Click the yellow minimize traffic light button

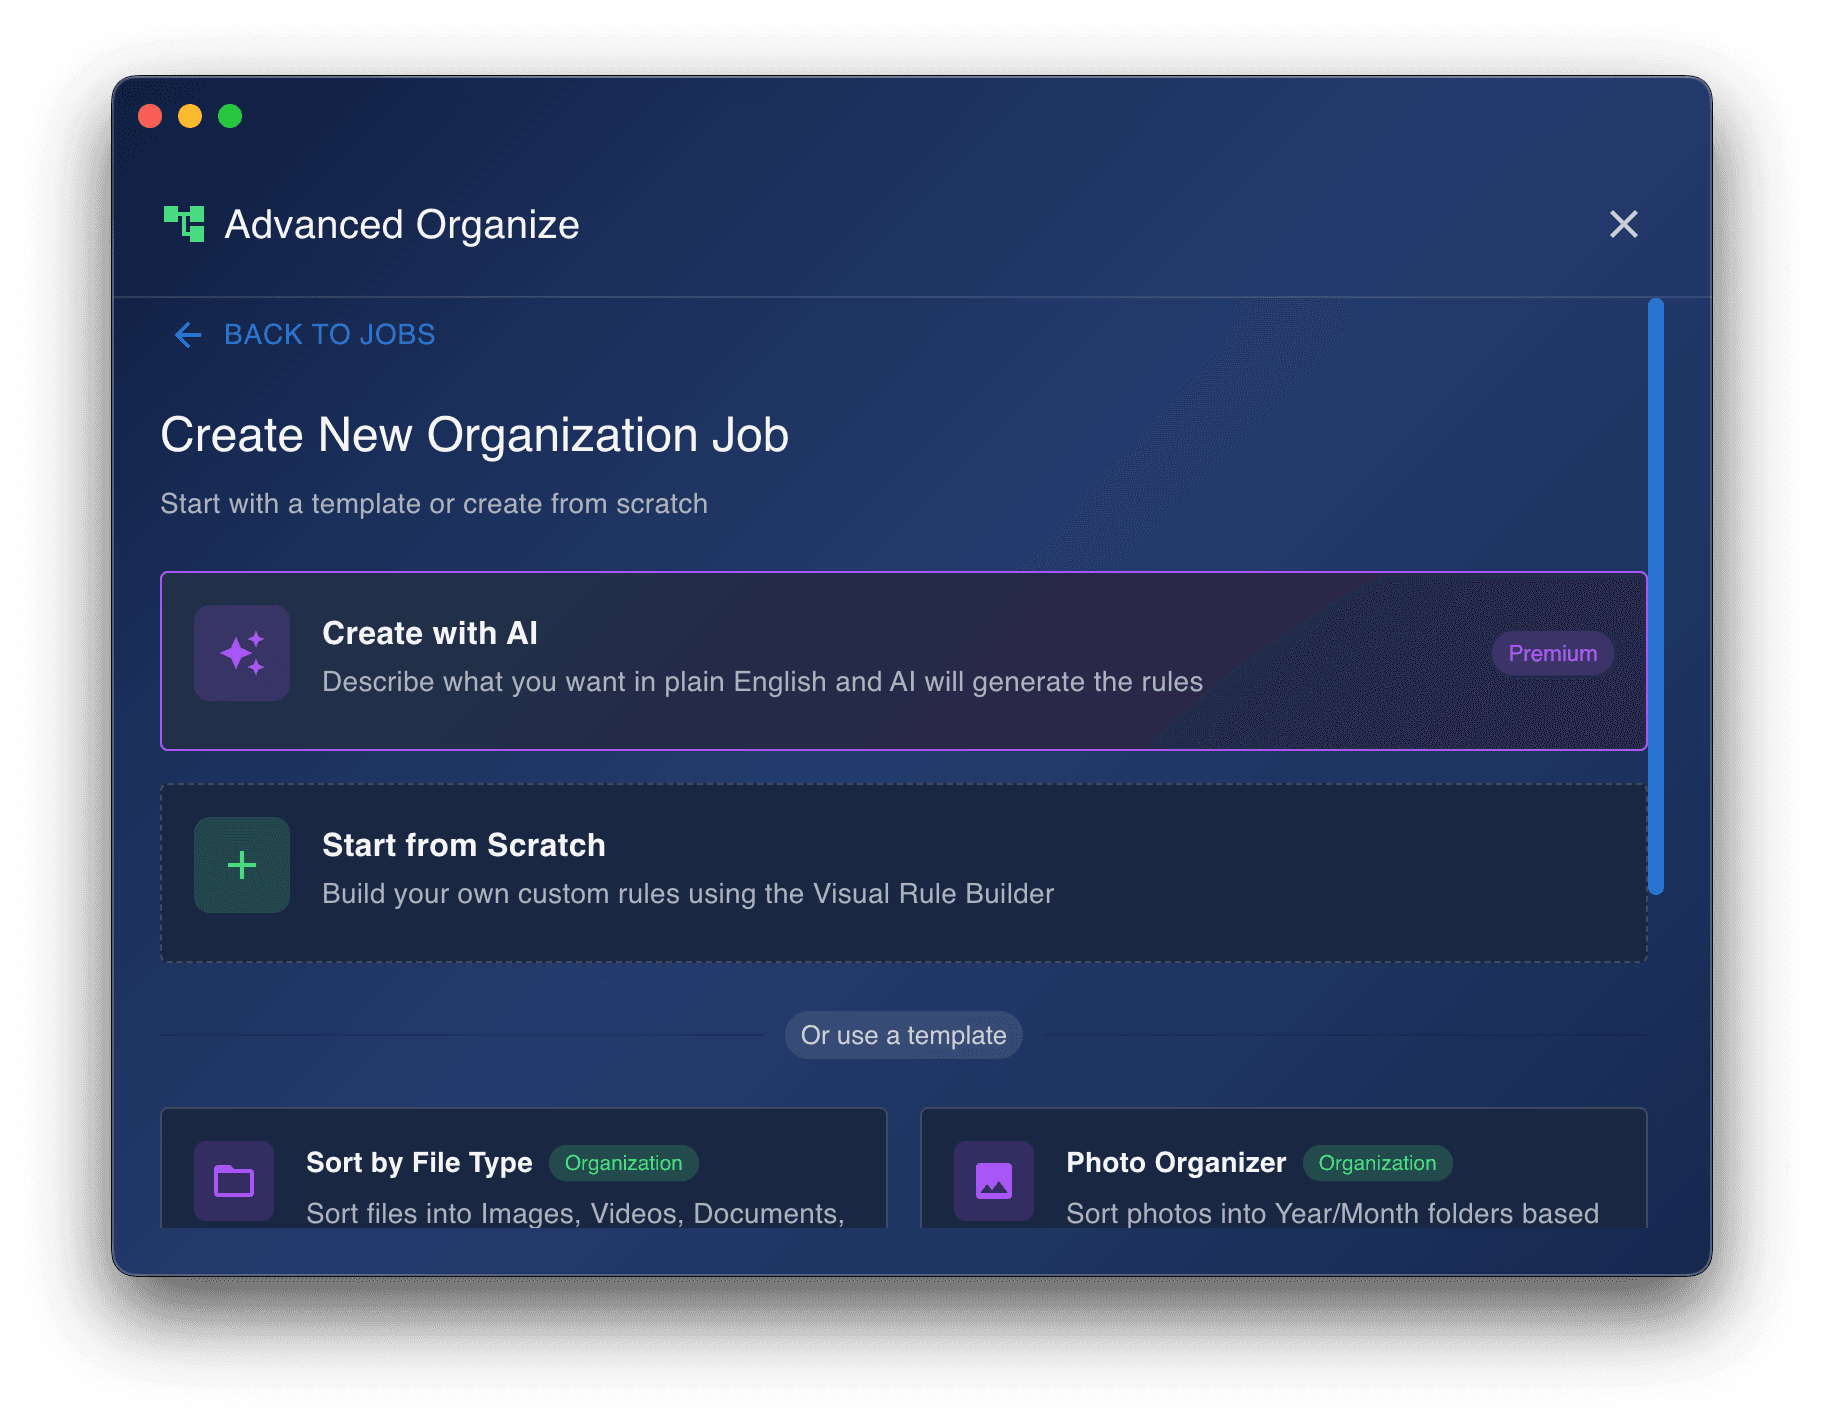coord(190,117)
